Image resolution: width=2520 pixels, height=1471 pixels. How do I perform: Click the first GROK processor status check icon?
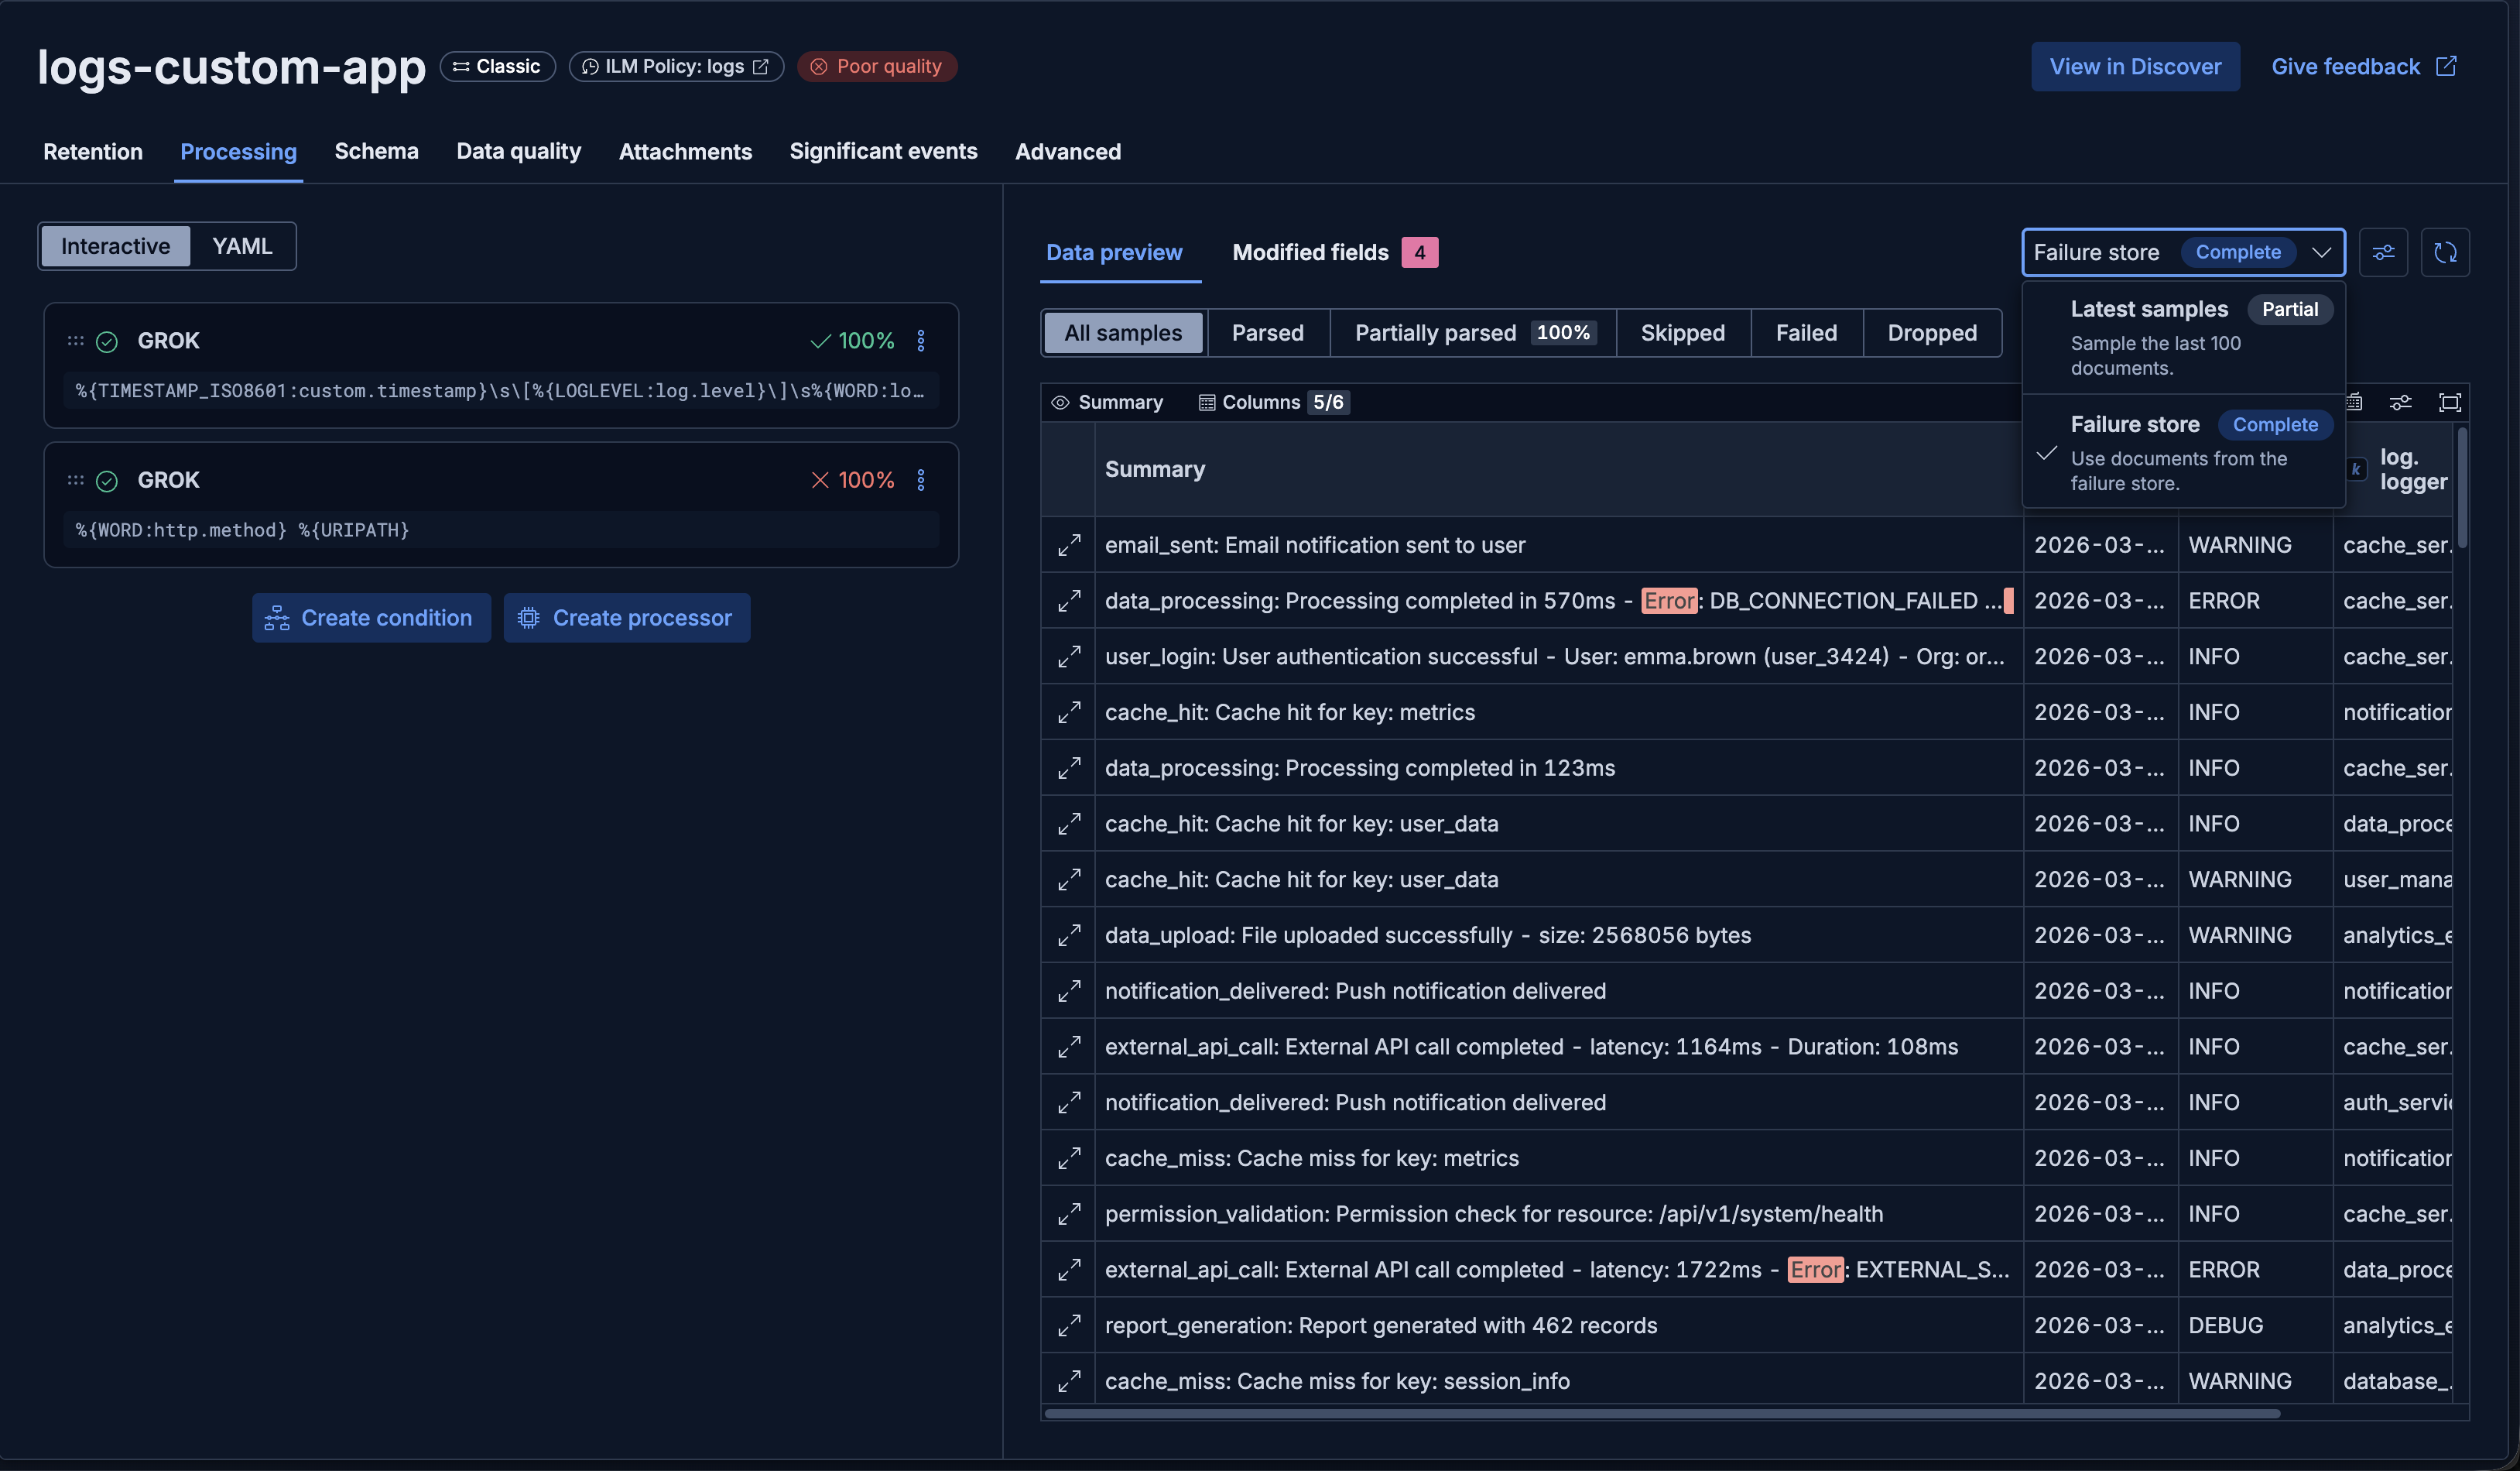(107, 341)
